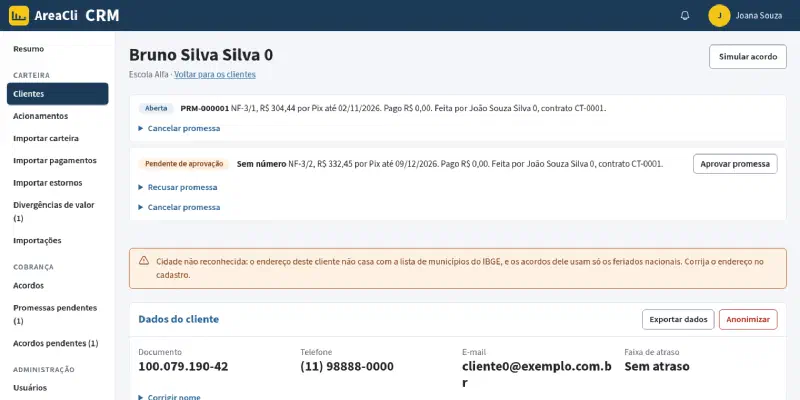The image size is (800, 400).
Task: Click Simular acordo button
Action: 747,57
